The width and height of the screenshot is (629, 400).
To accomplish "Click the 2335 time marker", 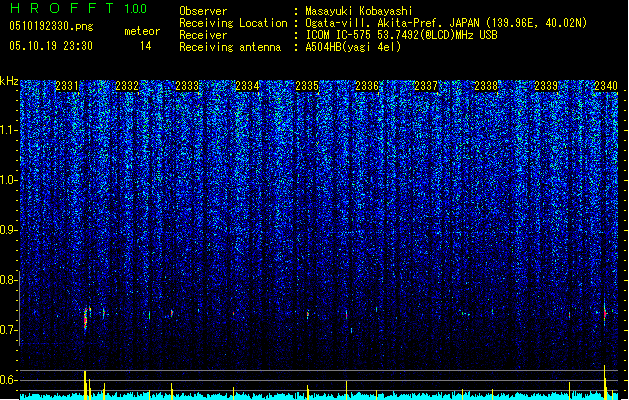I will 307,86.
